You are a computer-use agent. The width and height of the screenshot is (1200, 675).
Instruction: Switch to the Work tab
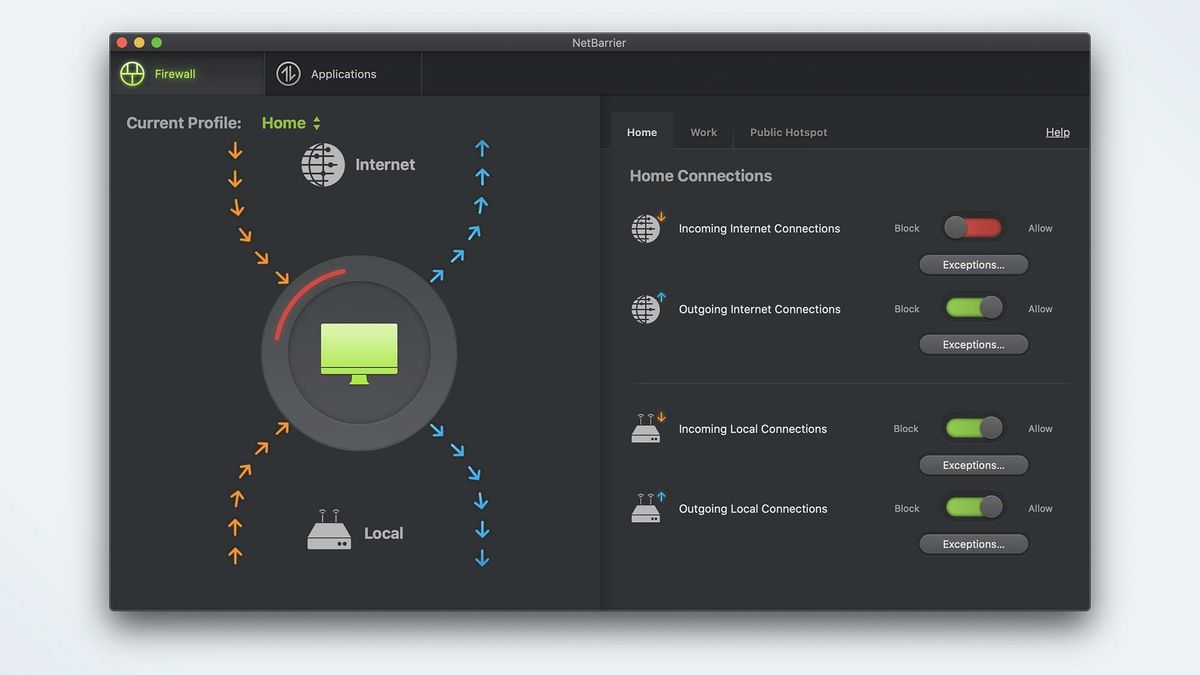[x=703, y=131]
